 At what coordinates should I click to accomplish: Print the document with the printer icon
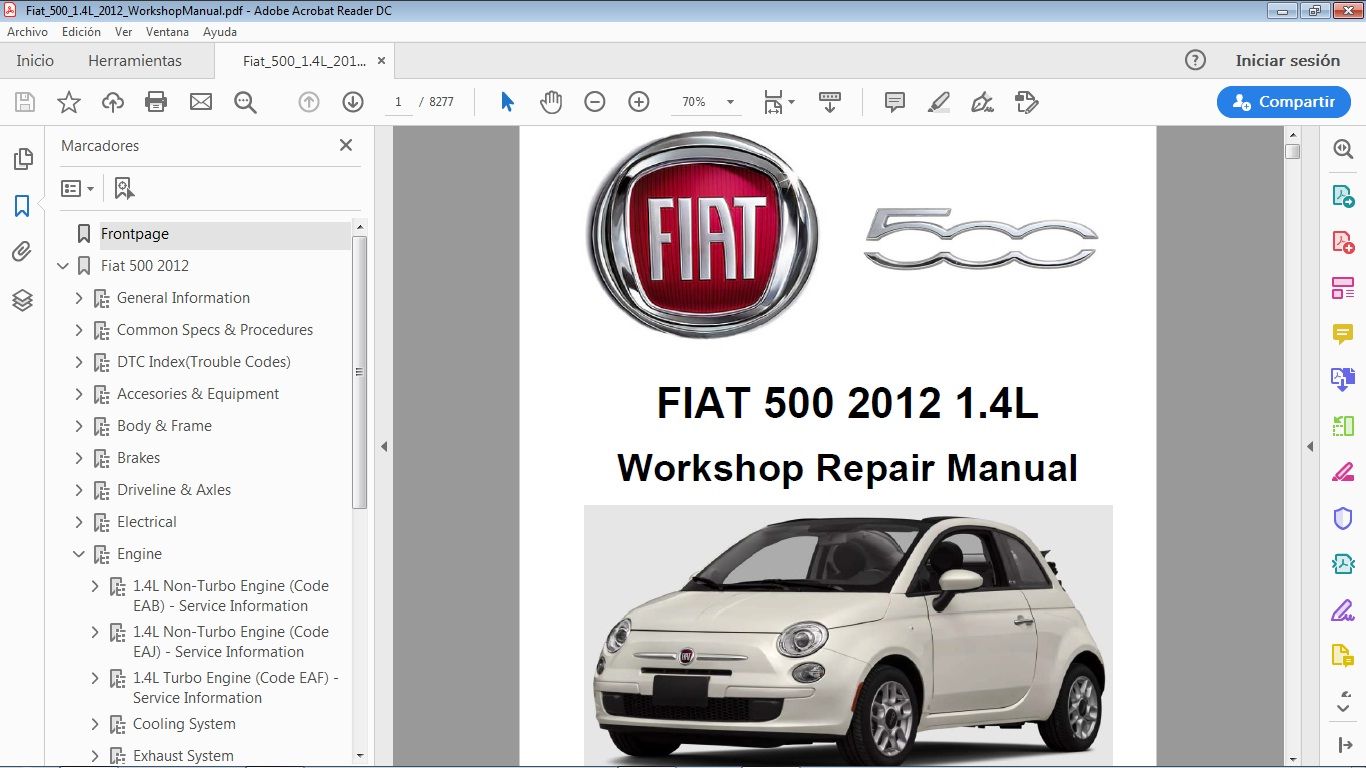point(156,102)
